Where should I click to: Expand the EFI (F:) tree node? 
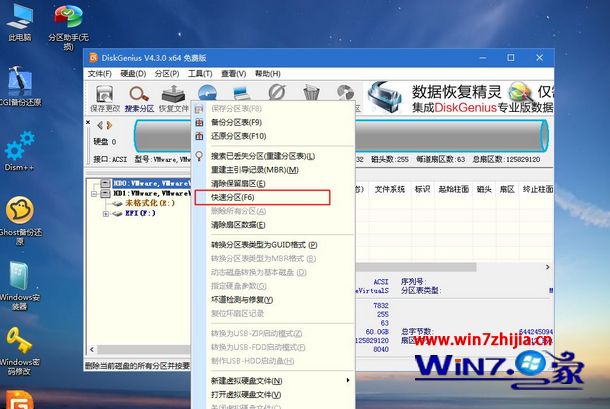pyautogui.click(x=105, y=214)
